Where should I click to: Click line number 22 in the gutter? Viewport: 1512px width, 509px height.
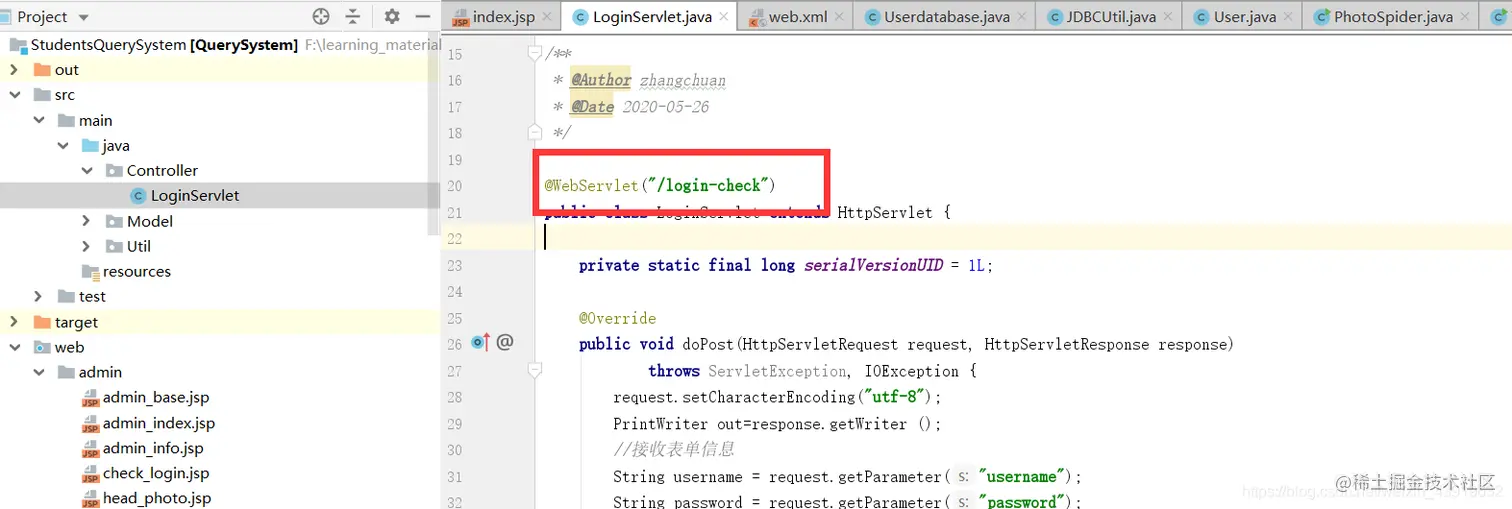(x=455, y=238)
